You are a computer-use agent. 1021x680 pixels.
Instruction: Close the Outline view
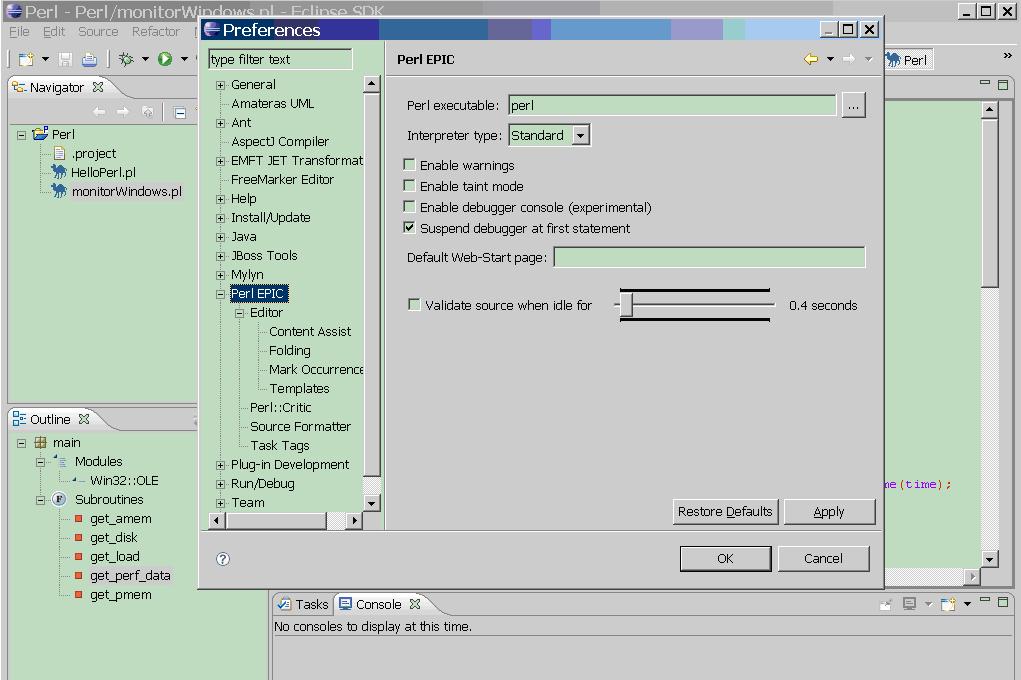(84, 419)
